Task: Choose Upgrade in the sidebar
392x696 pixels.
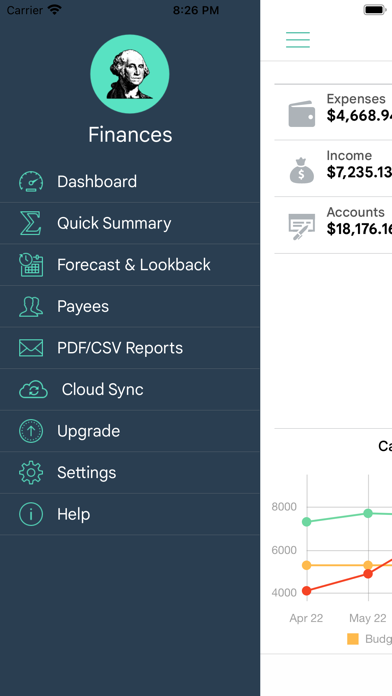Action: (130, 431)
